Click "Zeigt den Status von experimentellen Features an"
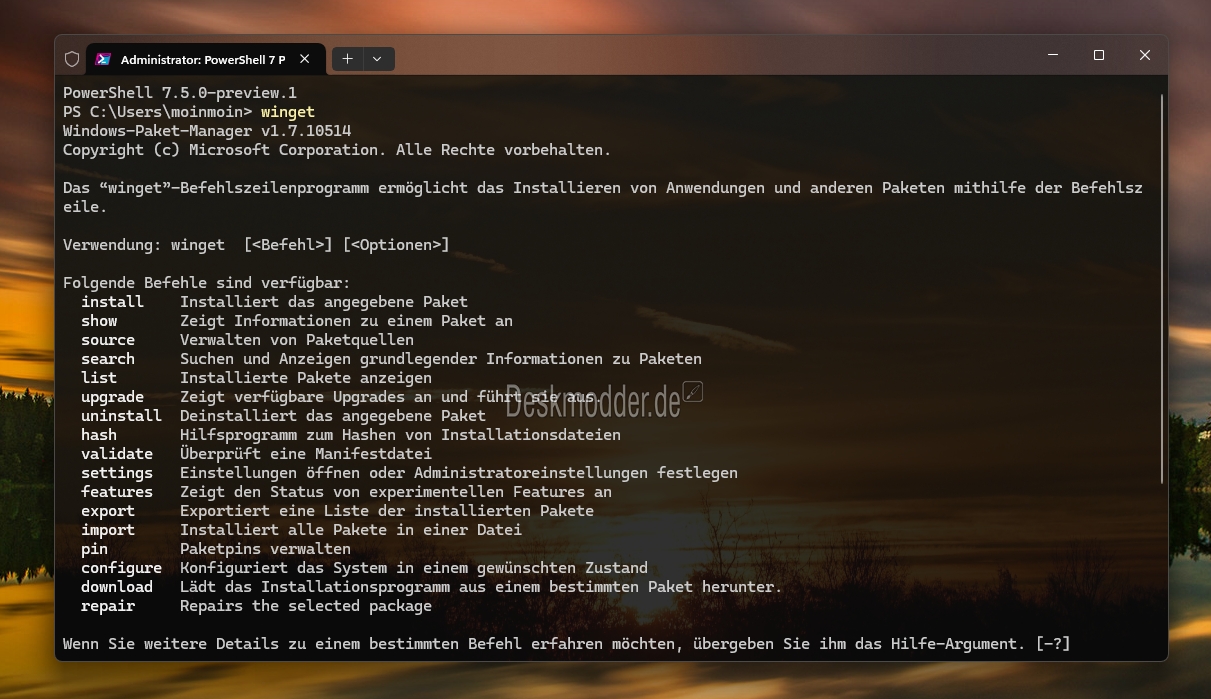The height and width of the screenshot is (699, 1211). tap(396, 492)
